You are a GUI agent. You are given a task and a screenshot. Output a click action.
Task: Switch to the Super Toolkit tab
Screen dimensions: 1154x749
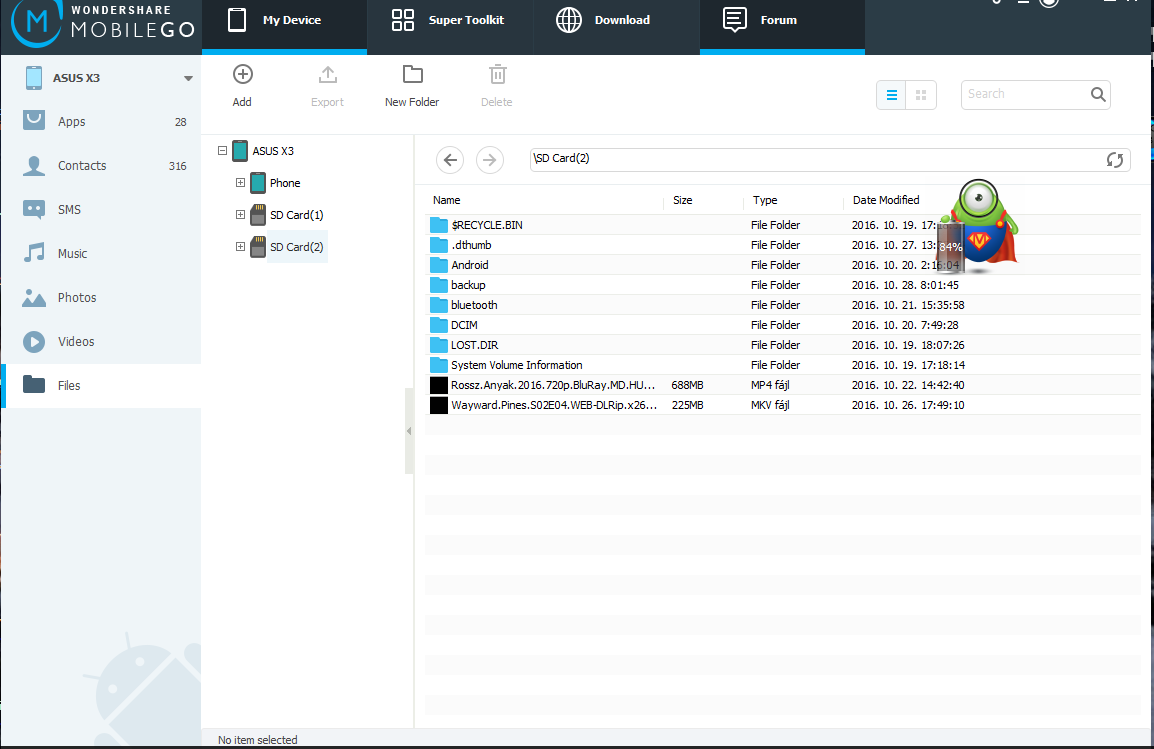click(449, 25)
